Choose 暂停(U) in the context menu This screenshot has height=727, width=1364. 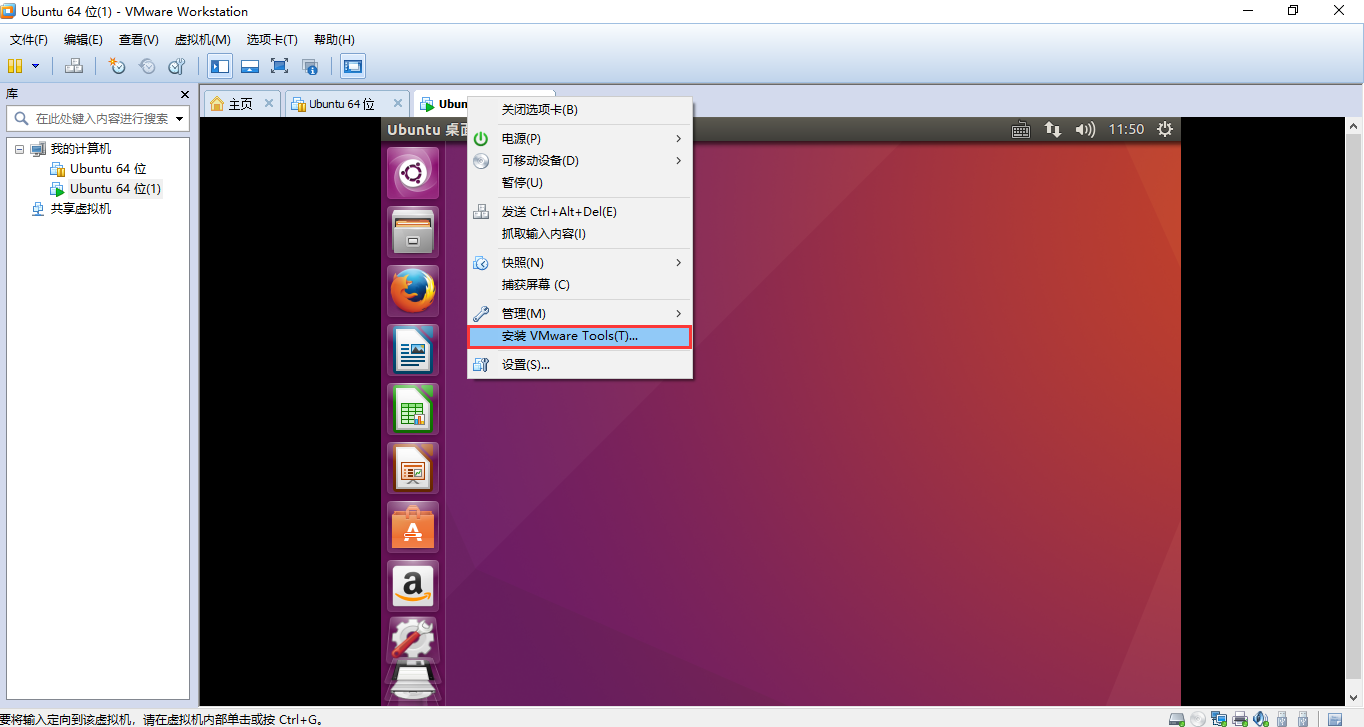(580, 182)
